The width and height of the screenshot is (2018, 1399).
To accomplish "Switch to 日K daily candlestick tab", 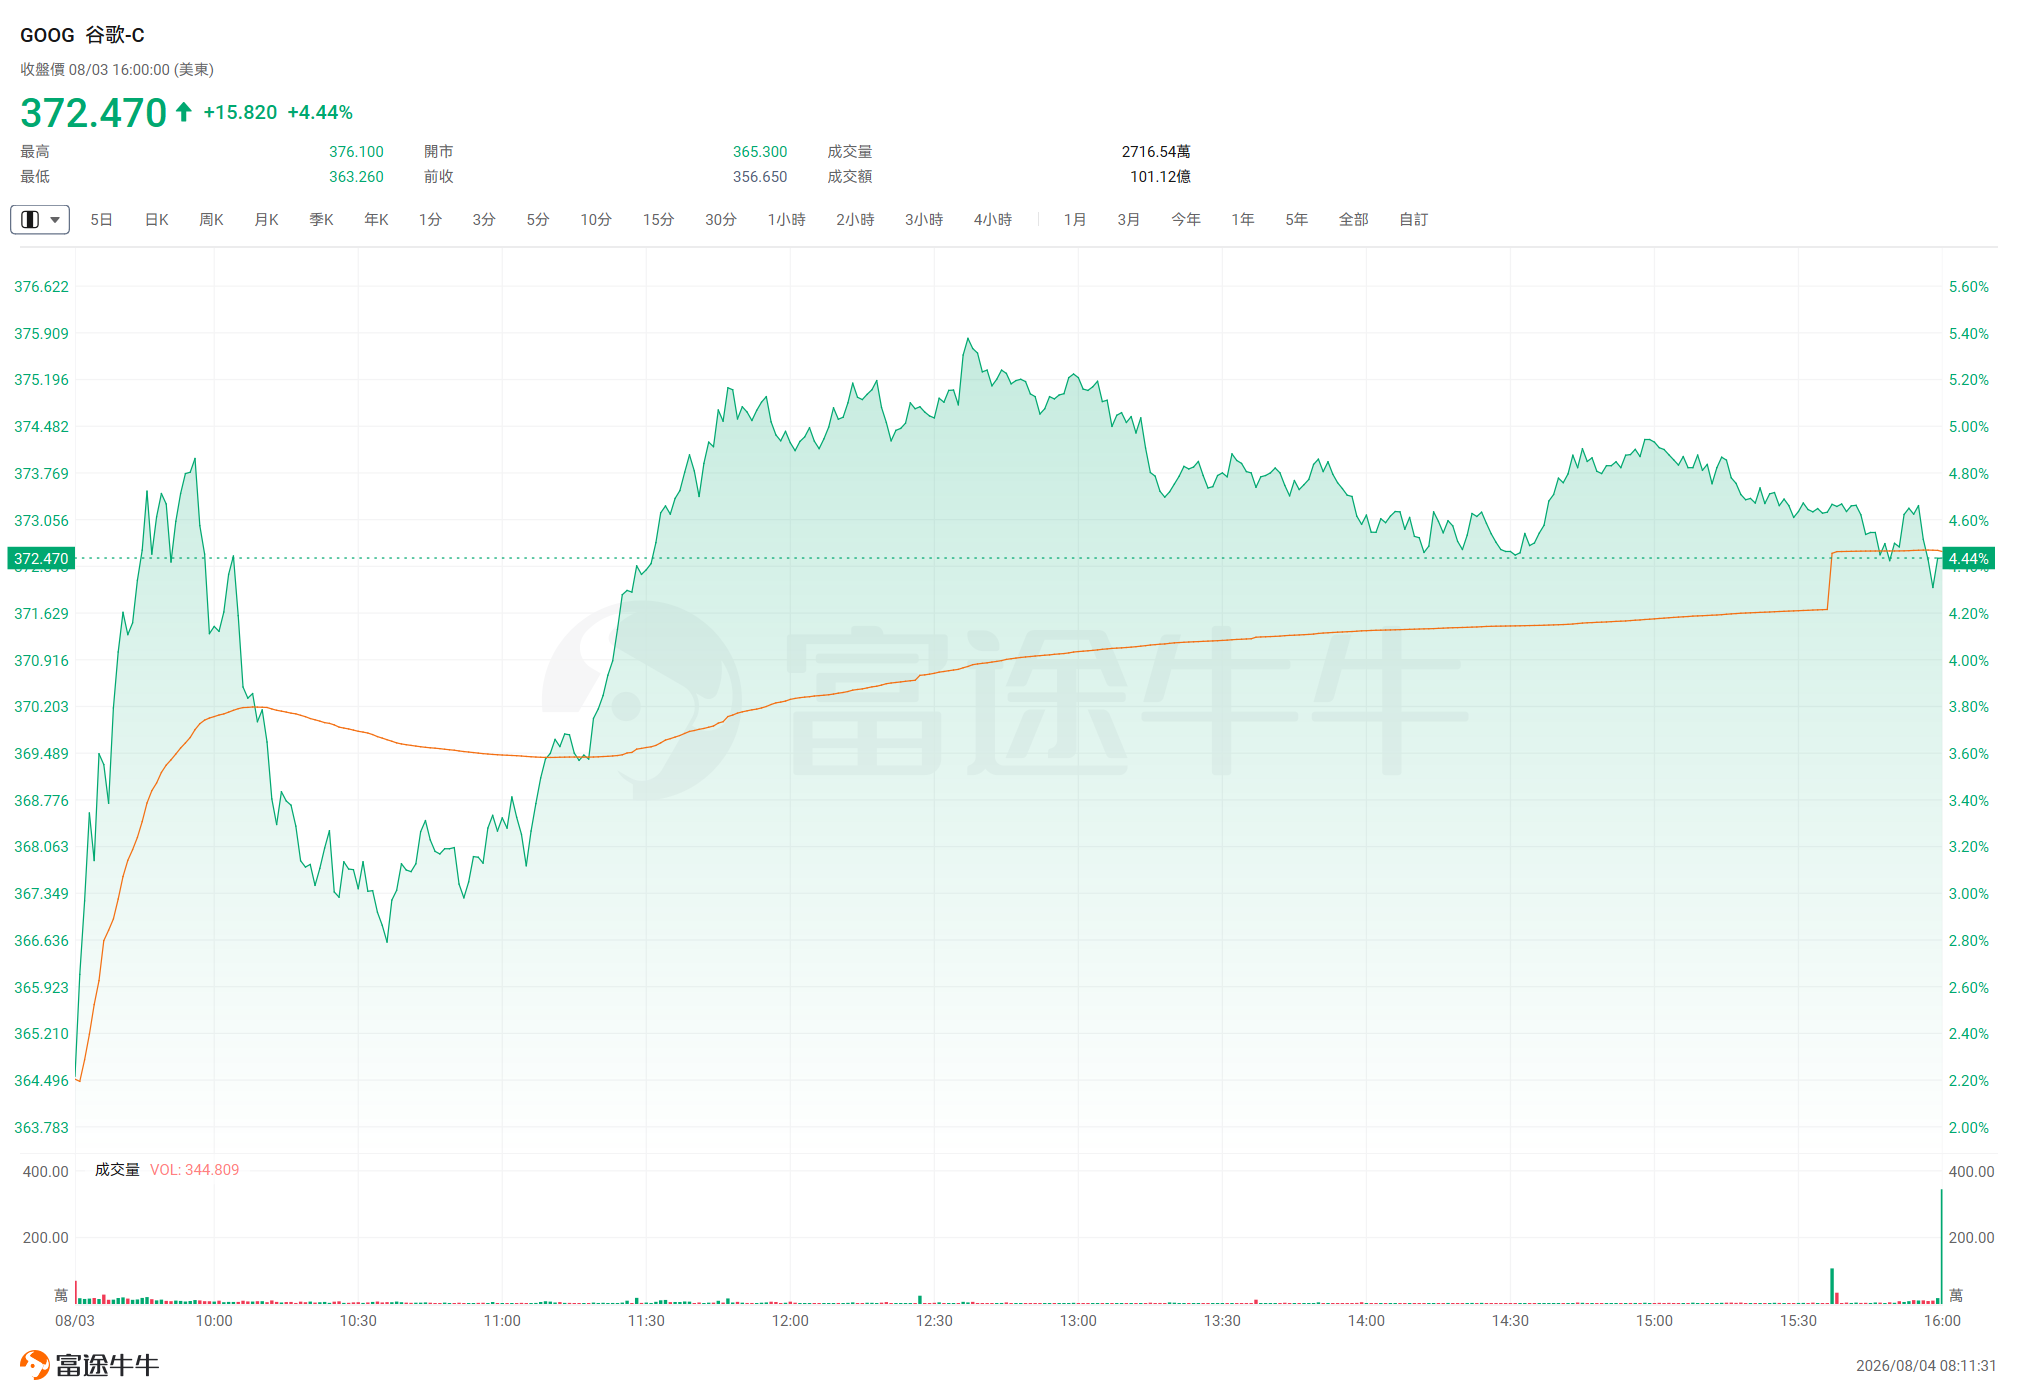I will (157, 219).
